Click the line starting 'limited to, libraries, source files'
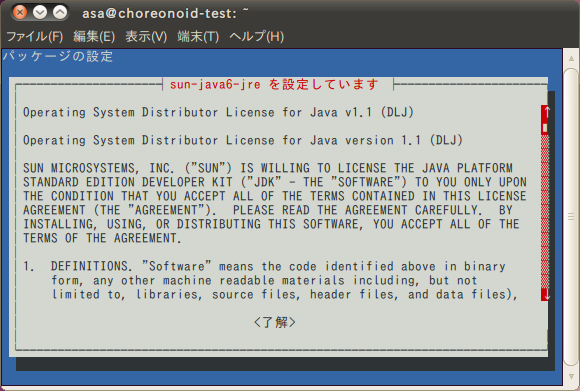The height and width of the screenshot is (391, 580). click(x=284, y=294)
